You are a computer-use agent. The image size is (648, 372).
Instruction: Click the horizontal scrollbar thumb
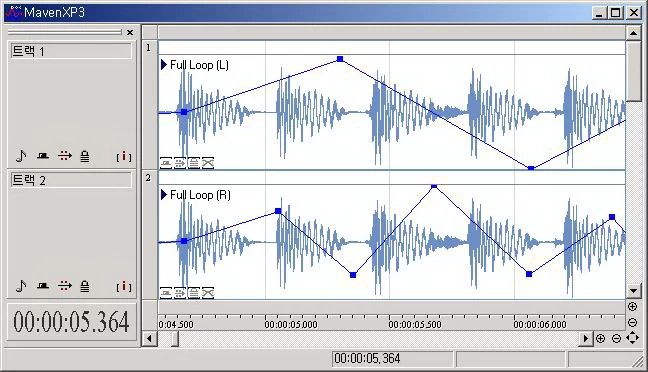click(175, 339)
